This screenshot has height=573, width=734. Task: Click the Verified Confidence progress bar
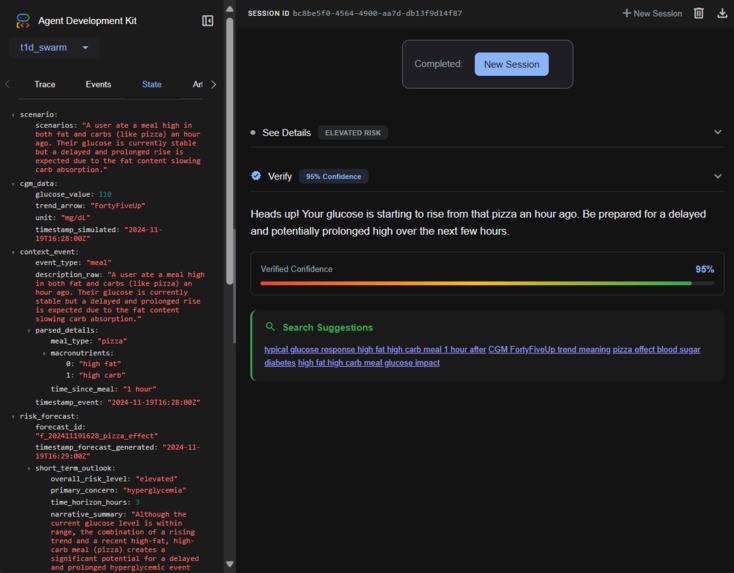pos(487,283)
